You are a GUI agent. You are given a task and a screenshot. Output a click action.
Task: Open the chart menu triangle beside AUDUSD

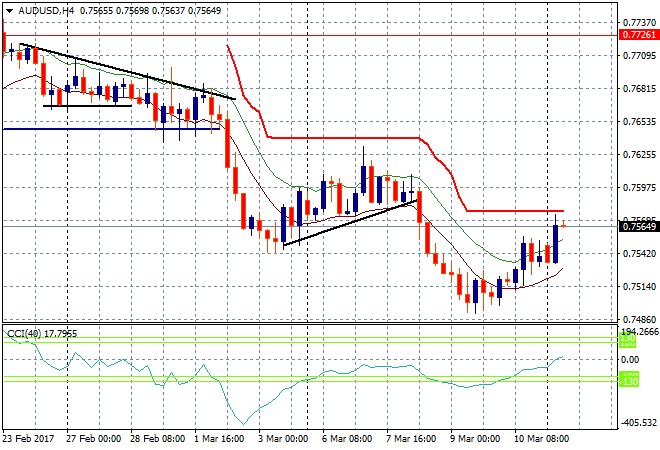pyautogui.click(x=9, y=11)
